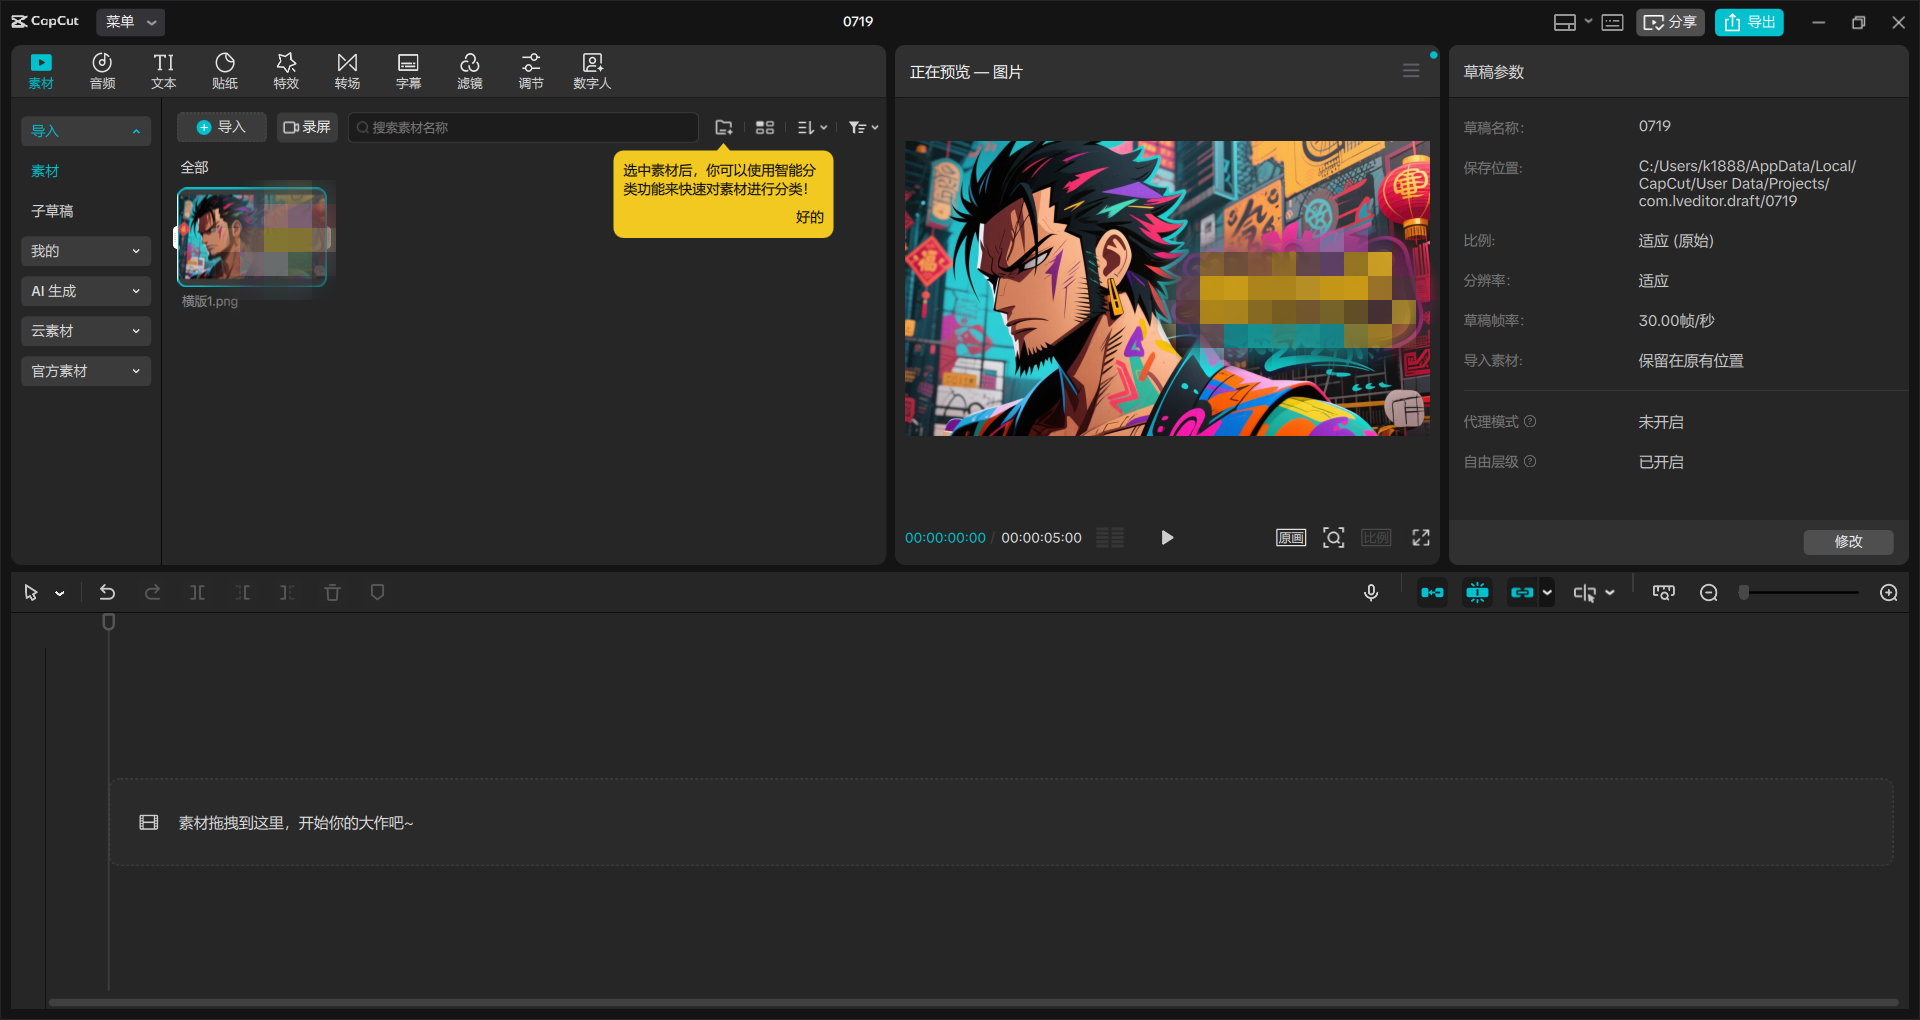1920x1020 pixels.
Task: Switch media grid view icon
Action: pos(765,127)
